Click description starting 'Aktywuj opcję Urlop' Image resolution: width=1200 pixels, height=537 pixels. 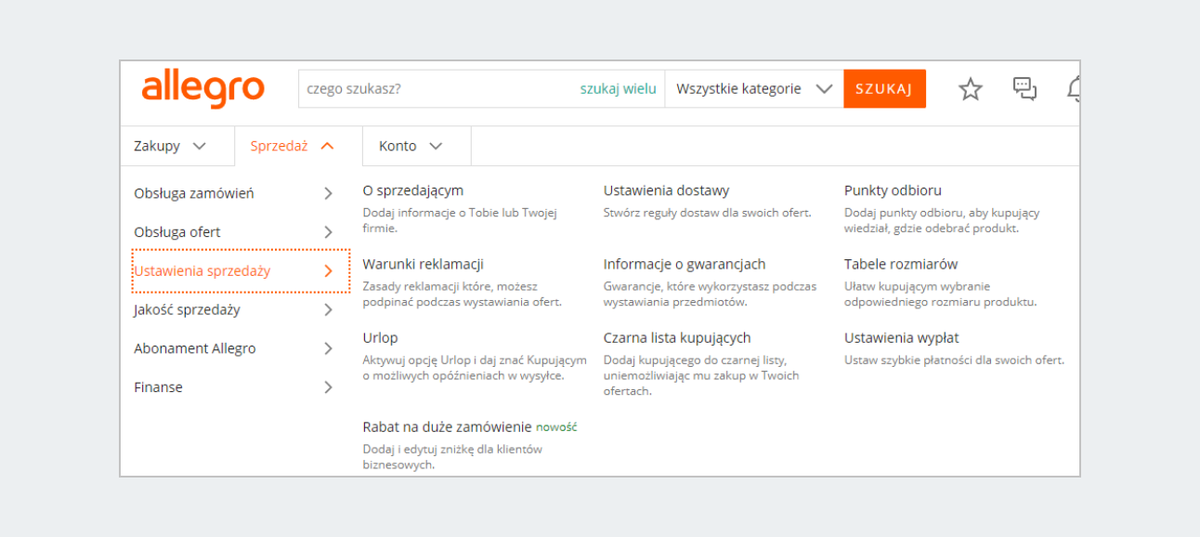tap(474, 368)
